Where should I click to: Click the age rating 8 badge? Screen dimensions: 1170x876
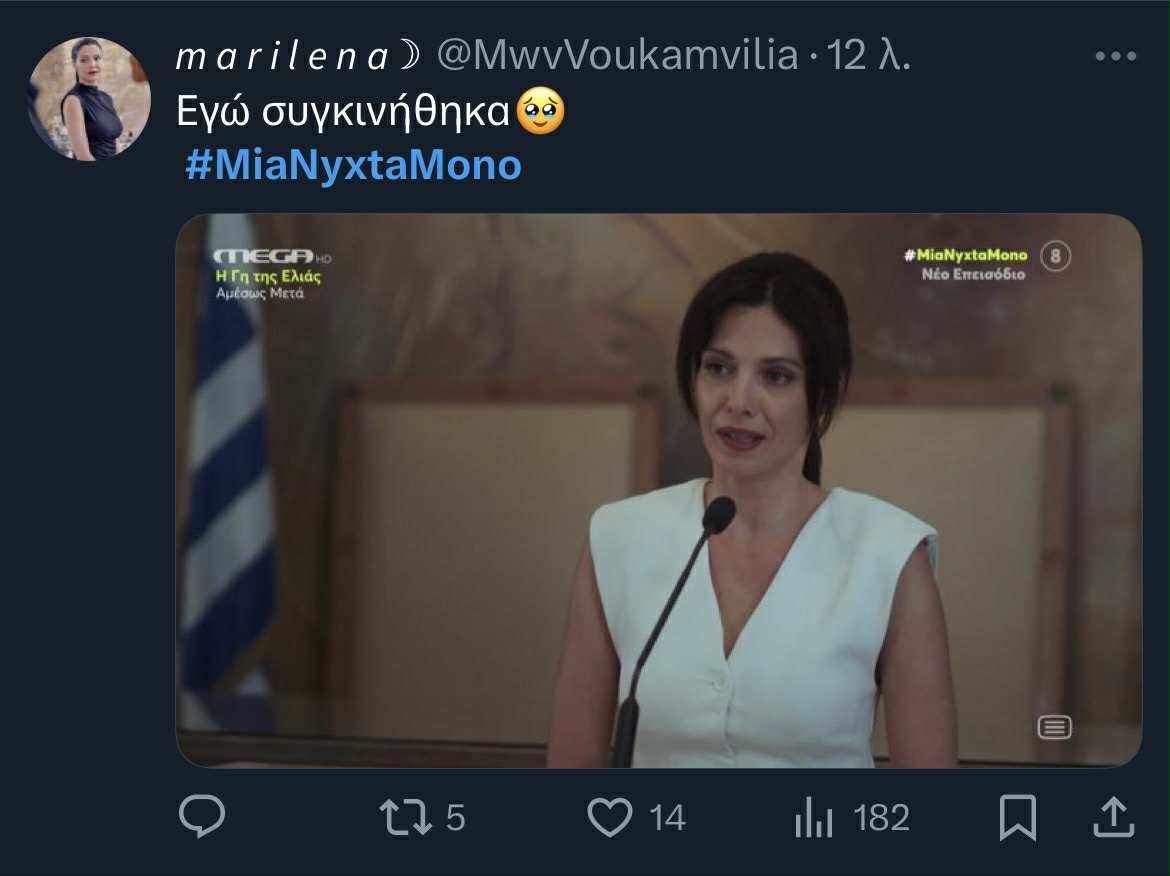1055,257
